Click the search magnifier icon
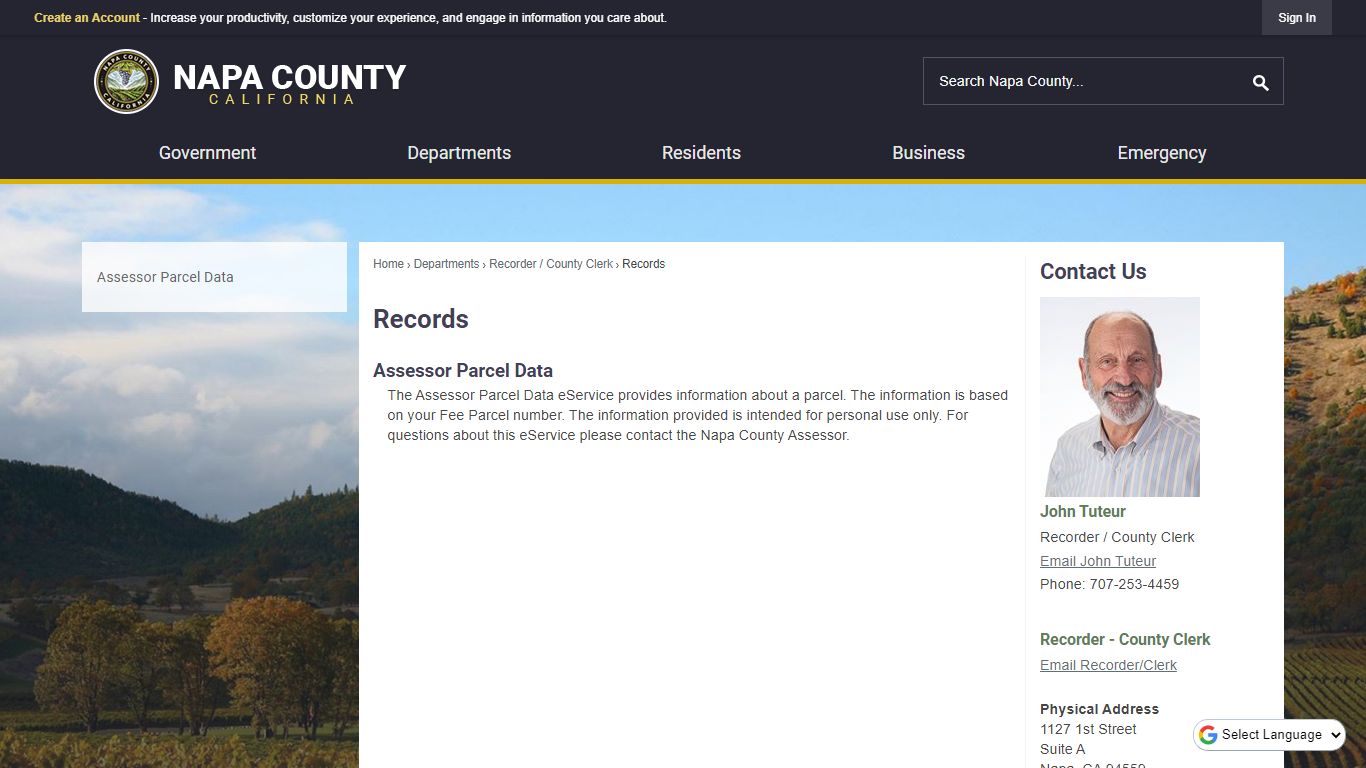Image resolution: width=1366 pixels, height=768 pixels. pos(1260,82)
